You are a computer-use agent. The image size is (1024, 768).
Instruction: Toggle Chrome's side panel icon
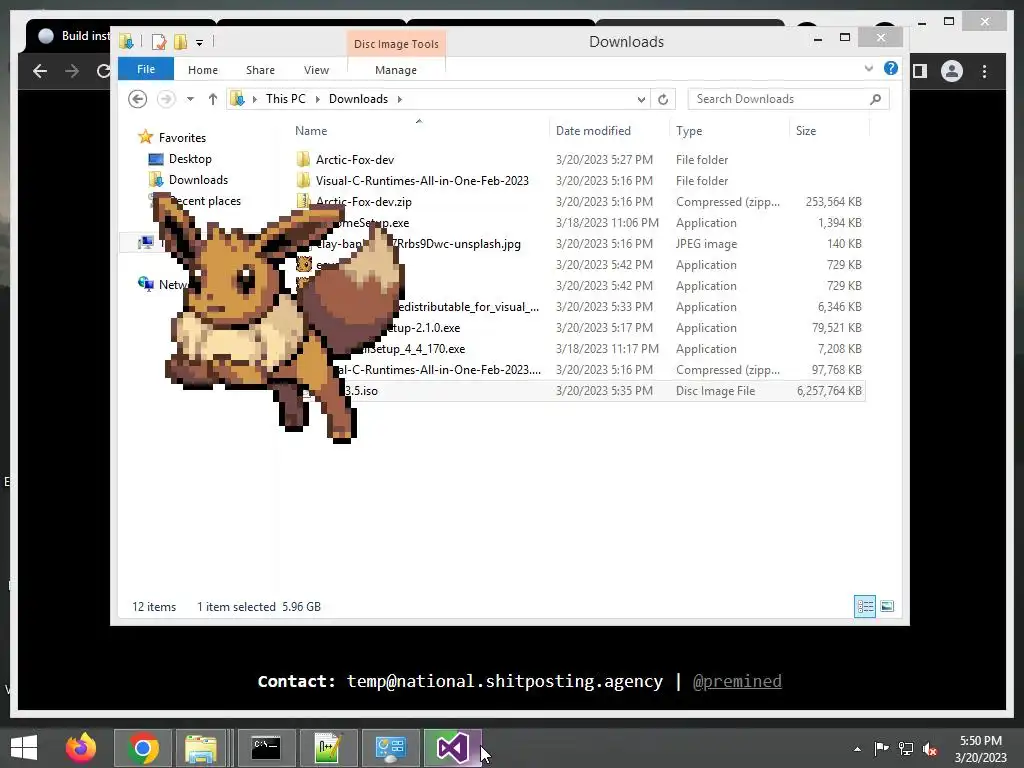(x=920, y=71)
